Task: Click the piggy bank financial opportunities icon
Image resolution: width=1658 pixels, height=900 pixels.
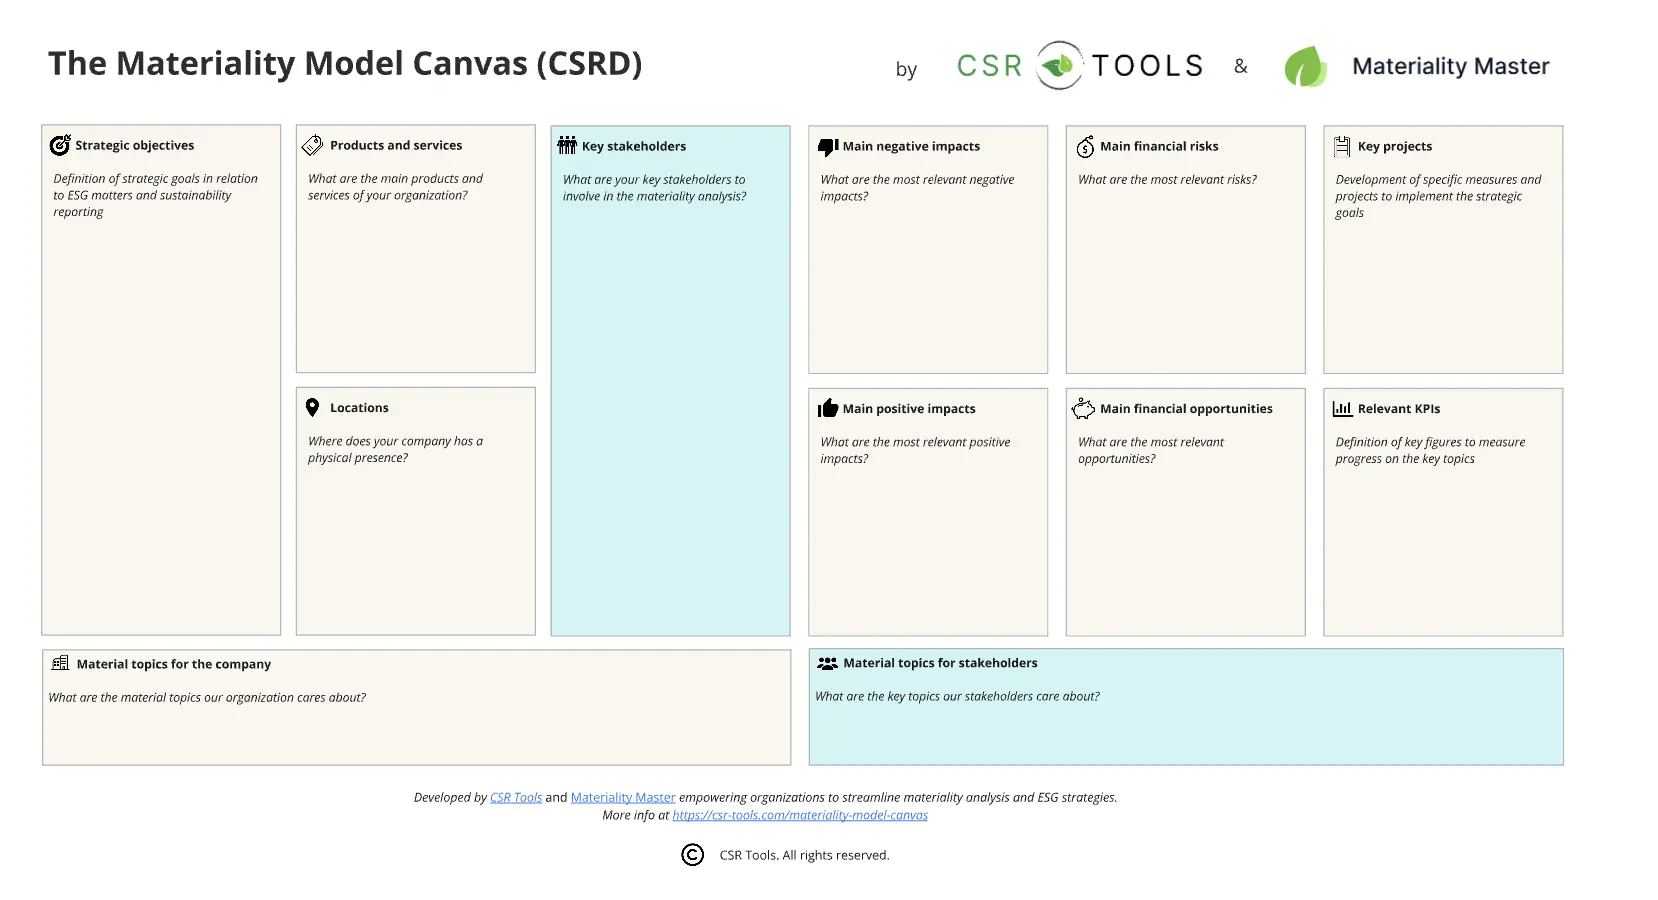Action: [1084, 408]
